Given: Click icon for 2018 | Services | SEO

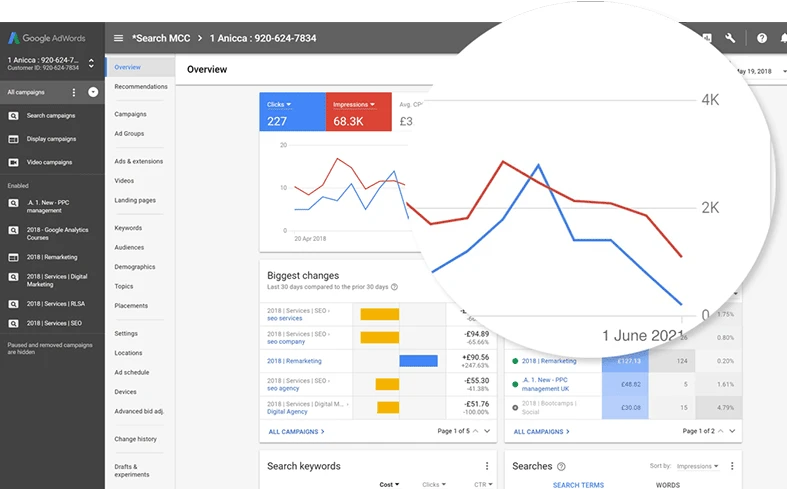Looking at the screenshot, I should tap(14, 324).
